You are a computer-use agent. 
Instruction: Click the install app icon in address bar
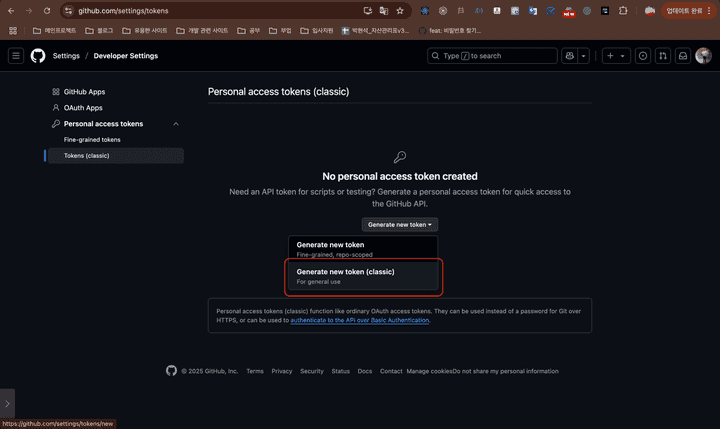pyautogui.click(x=367, y=11)
